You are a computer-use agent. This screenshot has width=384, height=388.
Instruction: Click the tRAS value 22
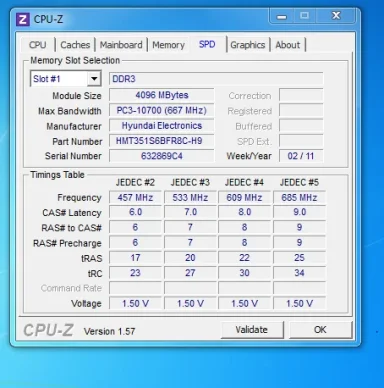click(x=244, y=258)
